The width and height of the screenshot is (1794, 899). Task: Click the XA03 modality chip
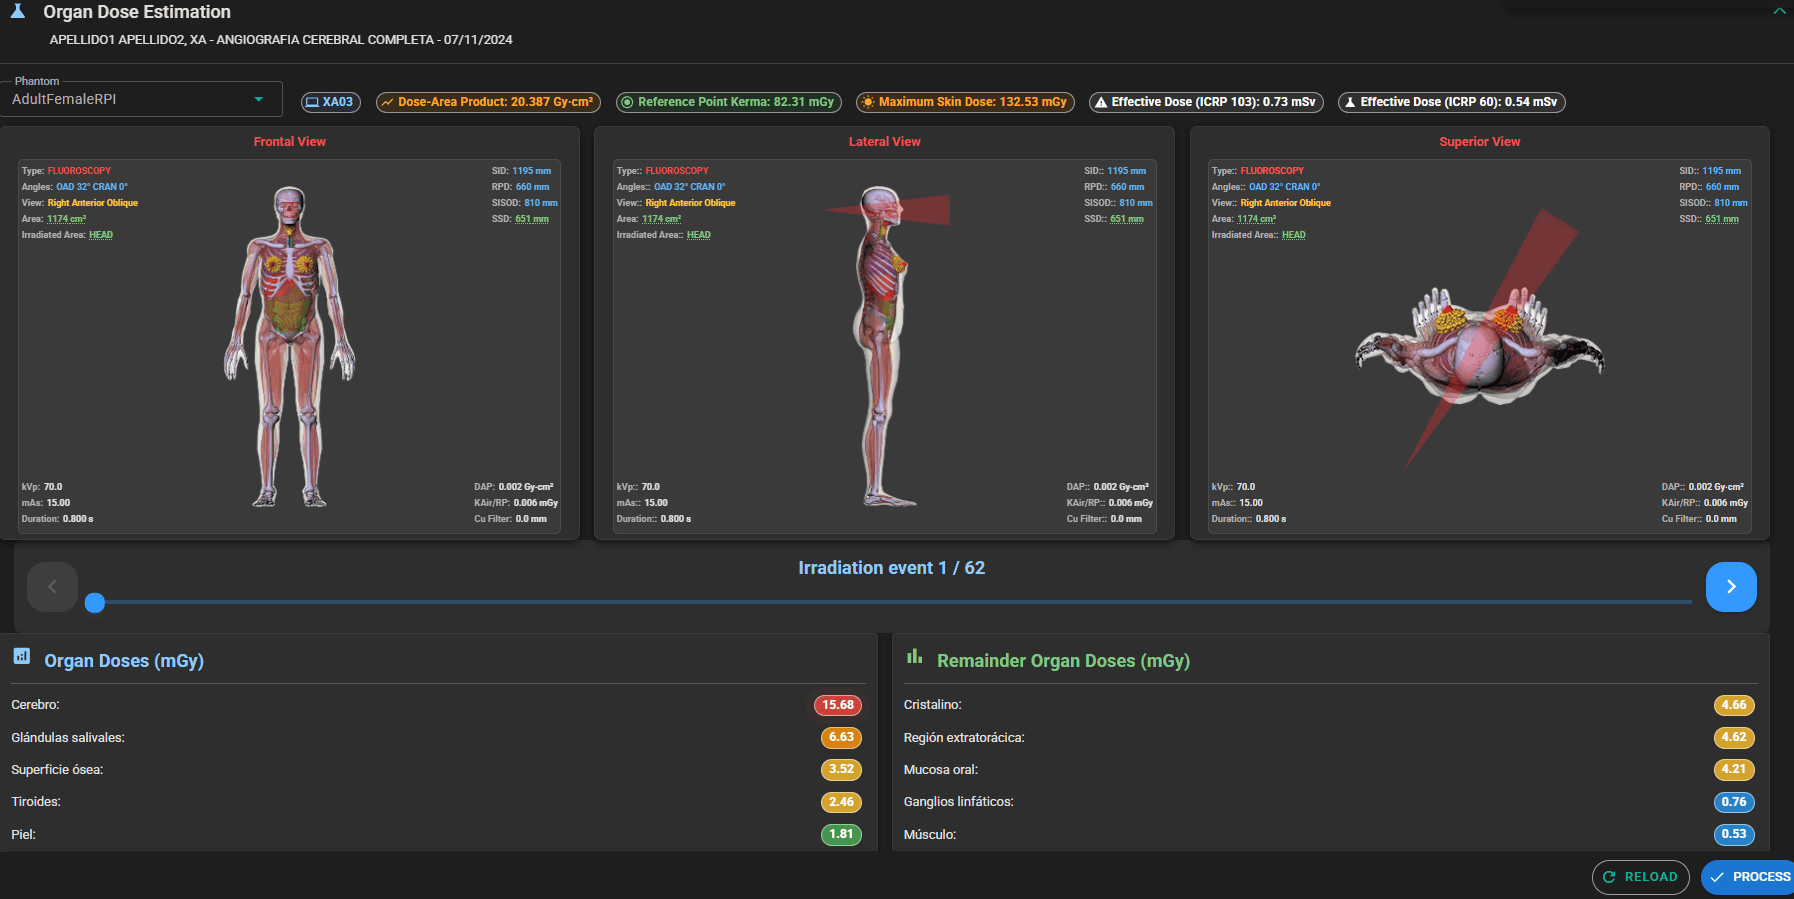click(330, 102)
